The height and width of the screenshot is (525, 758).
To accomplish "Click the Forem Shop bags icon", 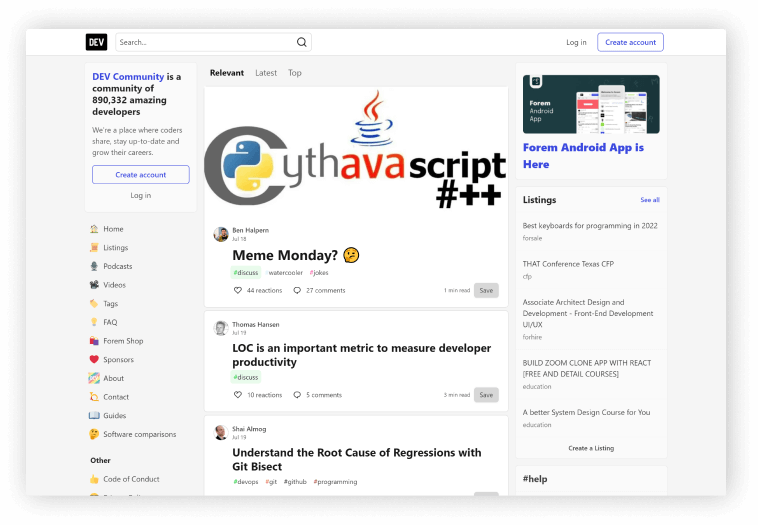I will coord(94,341).
